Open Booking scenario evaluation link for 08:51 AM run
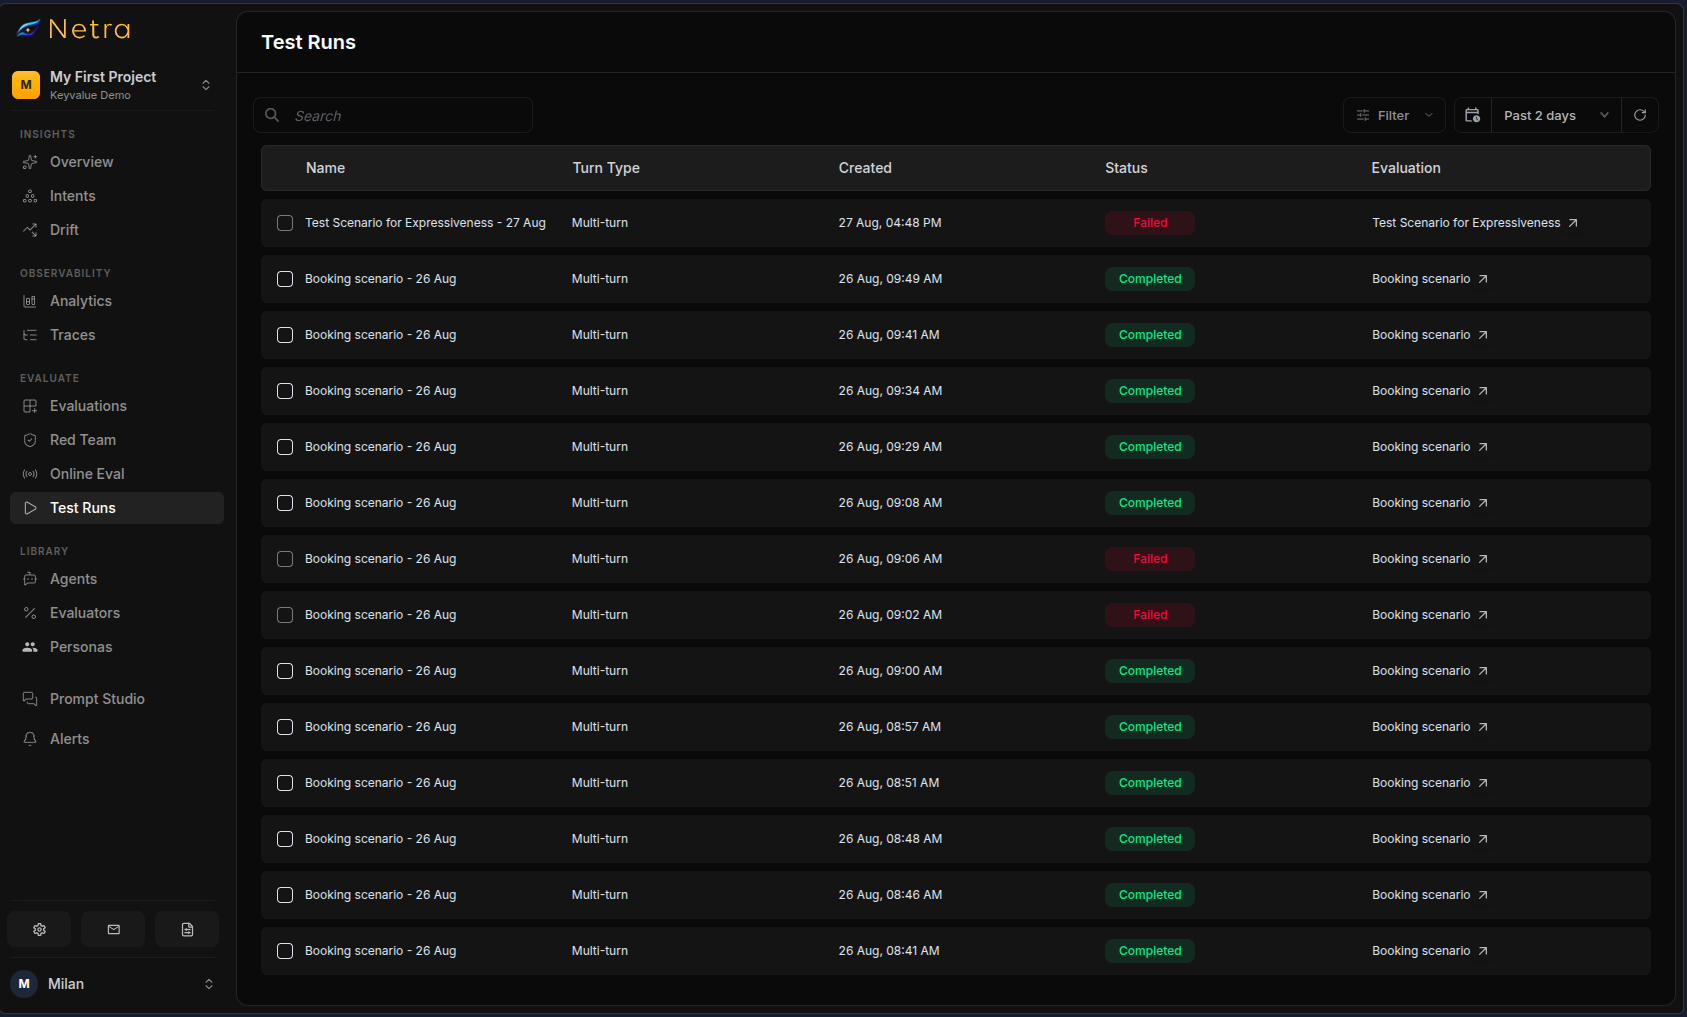 [x=1430, y=783]
